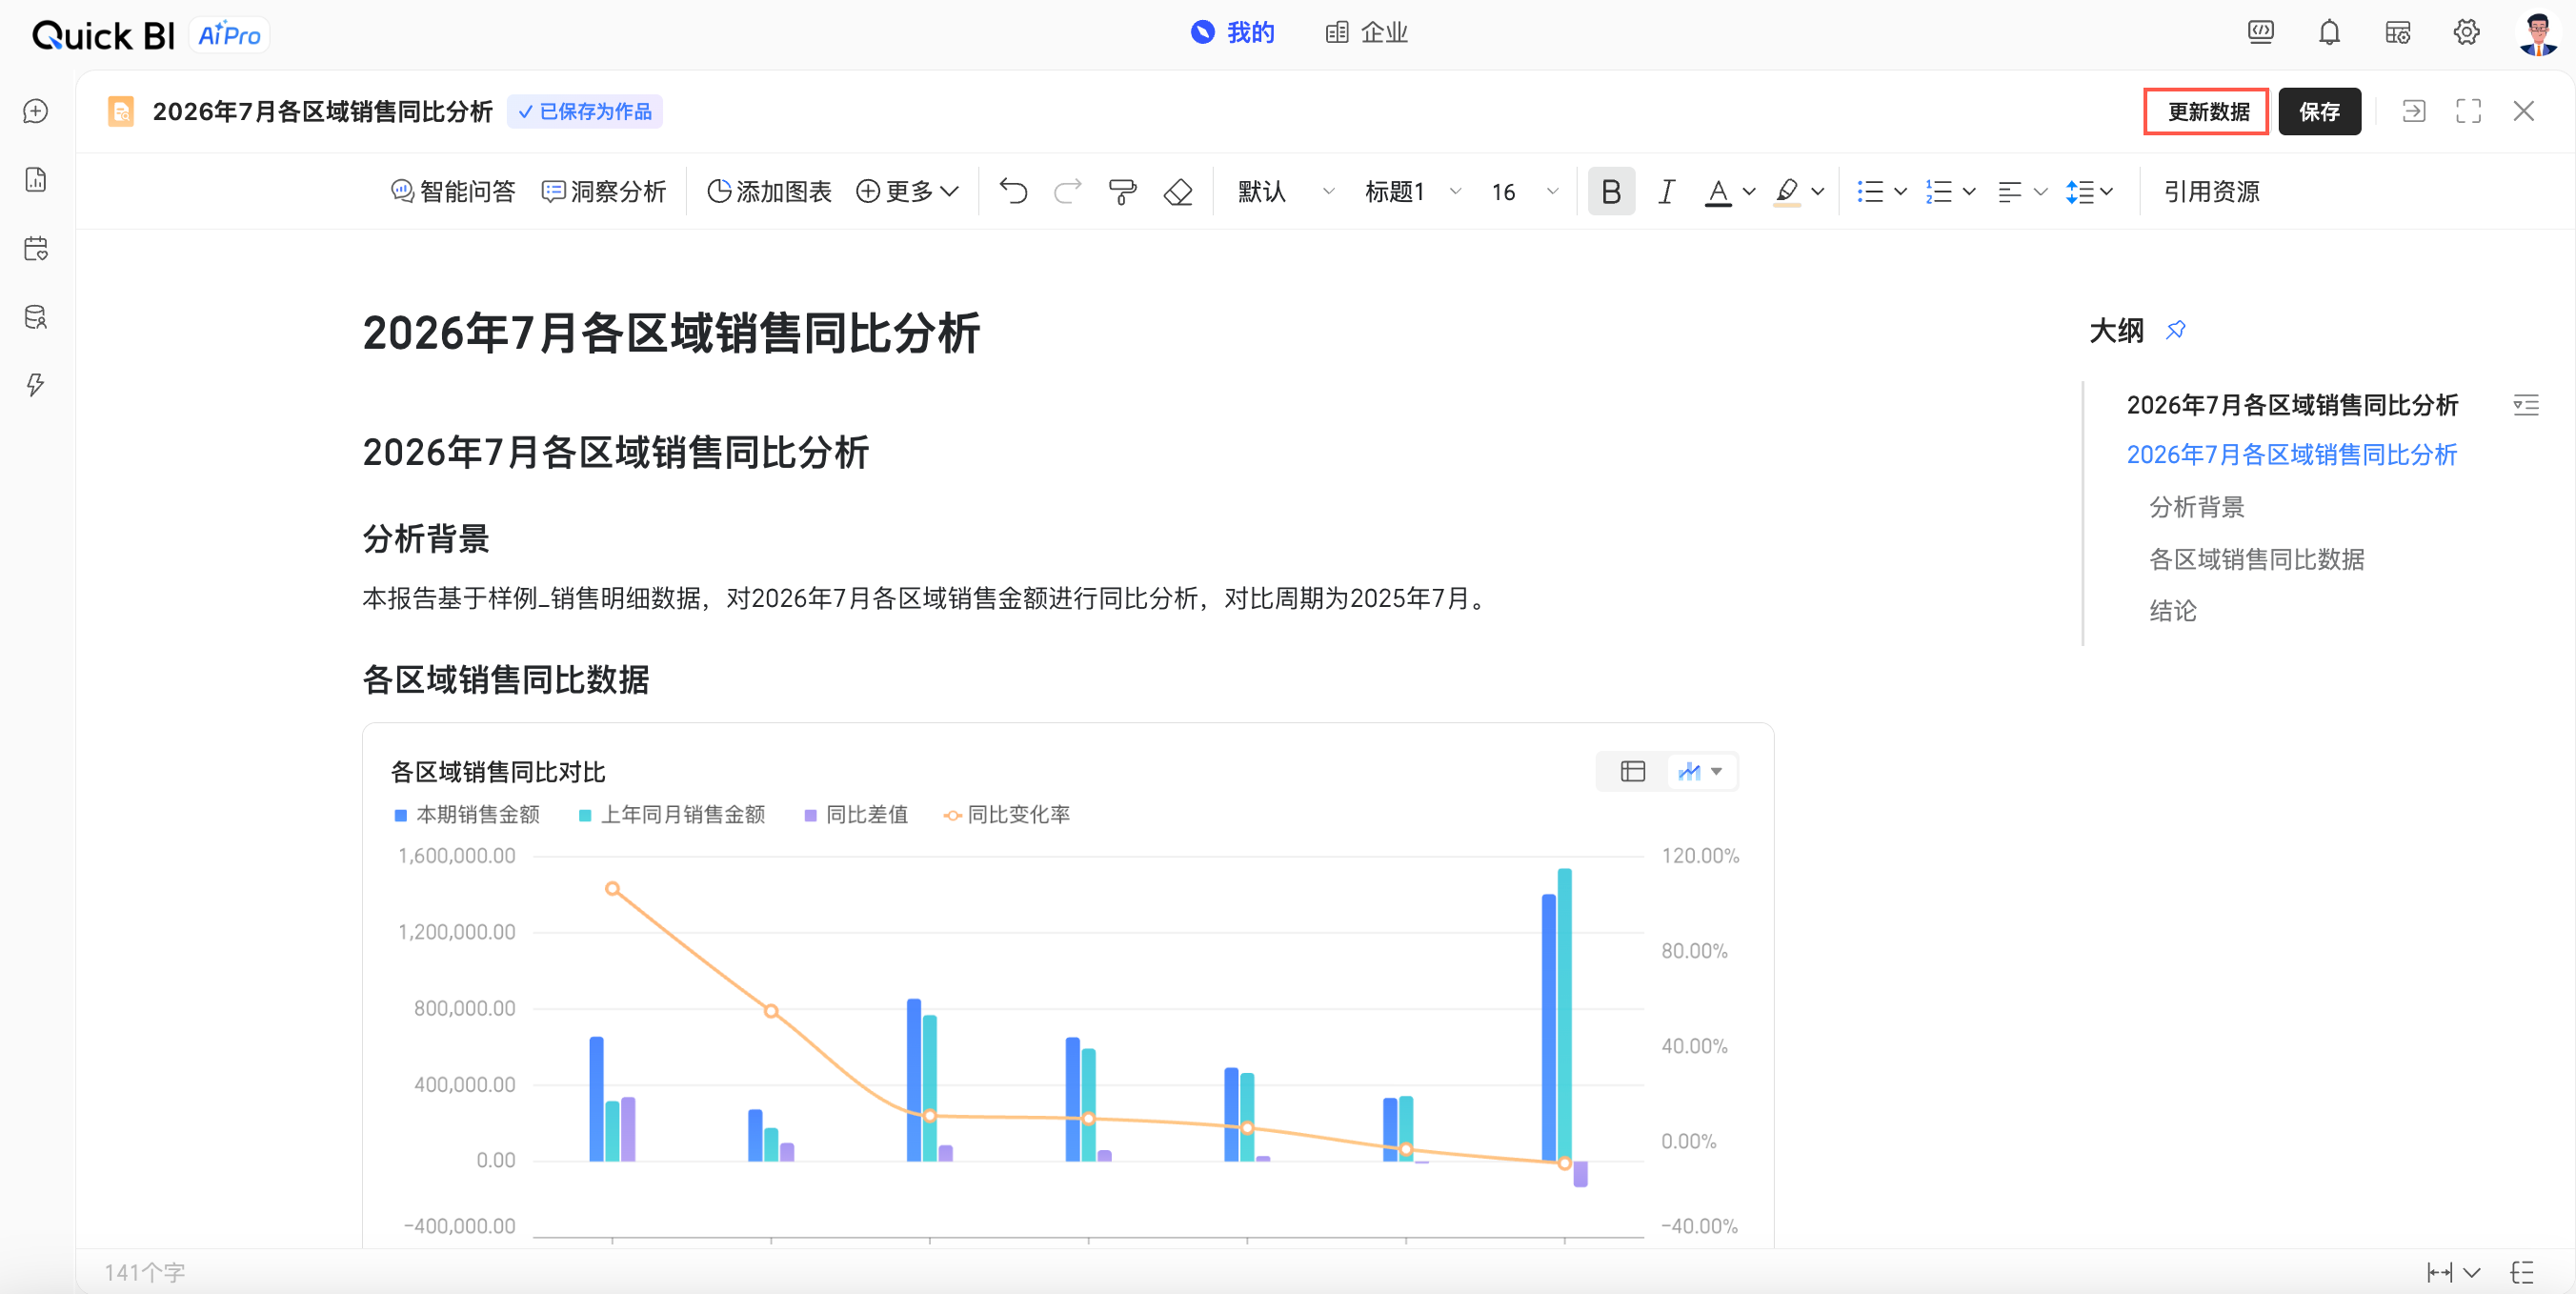Collapse outline levels icon
Image resolution: width=2576 pixels, height=1294 pixels.
pos(2525,405)
